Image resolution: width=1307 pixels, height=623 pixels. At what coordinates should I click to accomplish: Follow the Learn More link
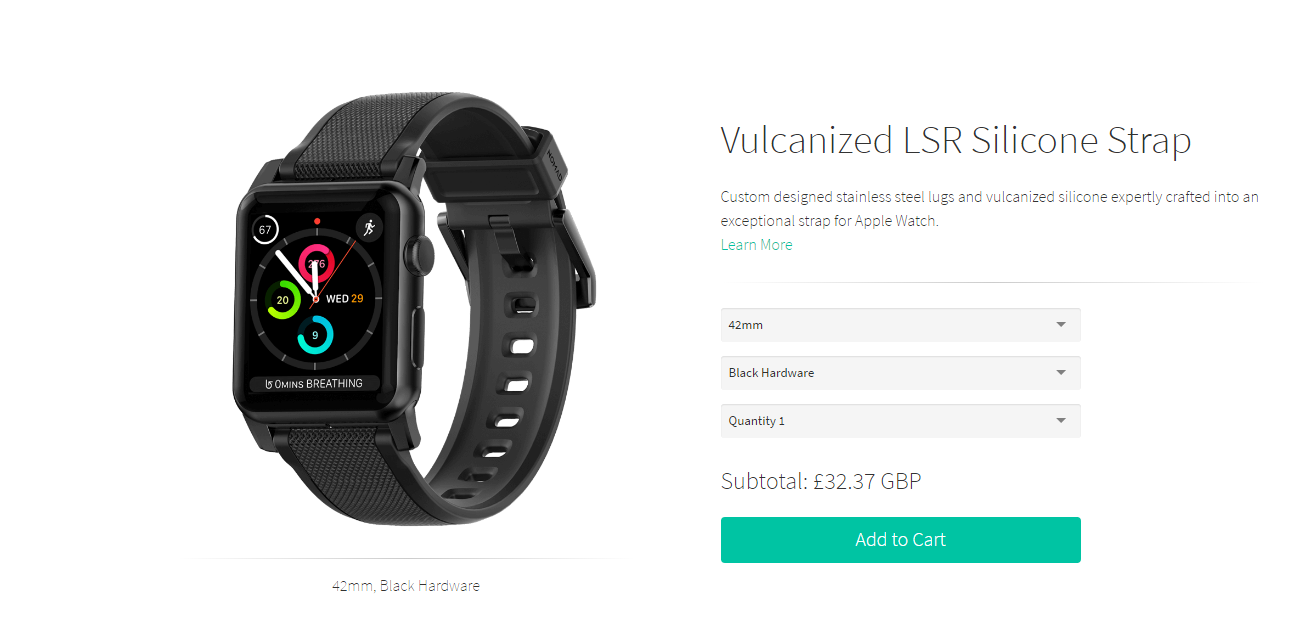(756, 245)
